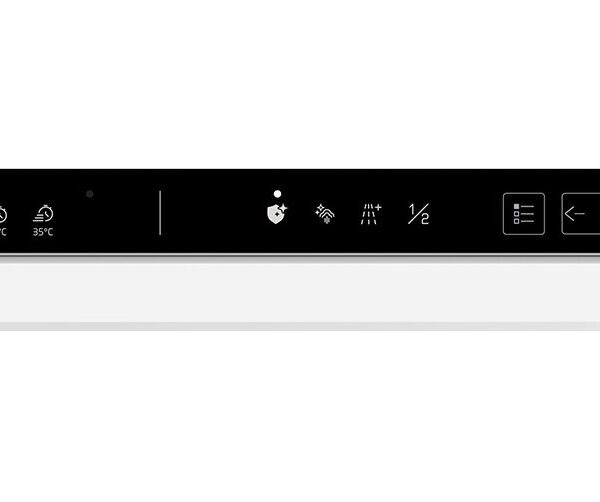This screenshot has width=600, height=502.
Task: Open the programme list menu button
Action: coord(523,214)
